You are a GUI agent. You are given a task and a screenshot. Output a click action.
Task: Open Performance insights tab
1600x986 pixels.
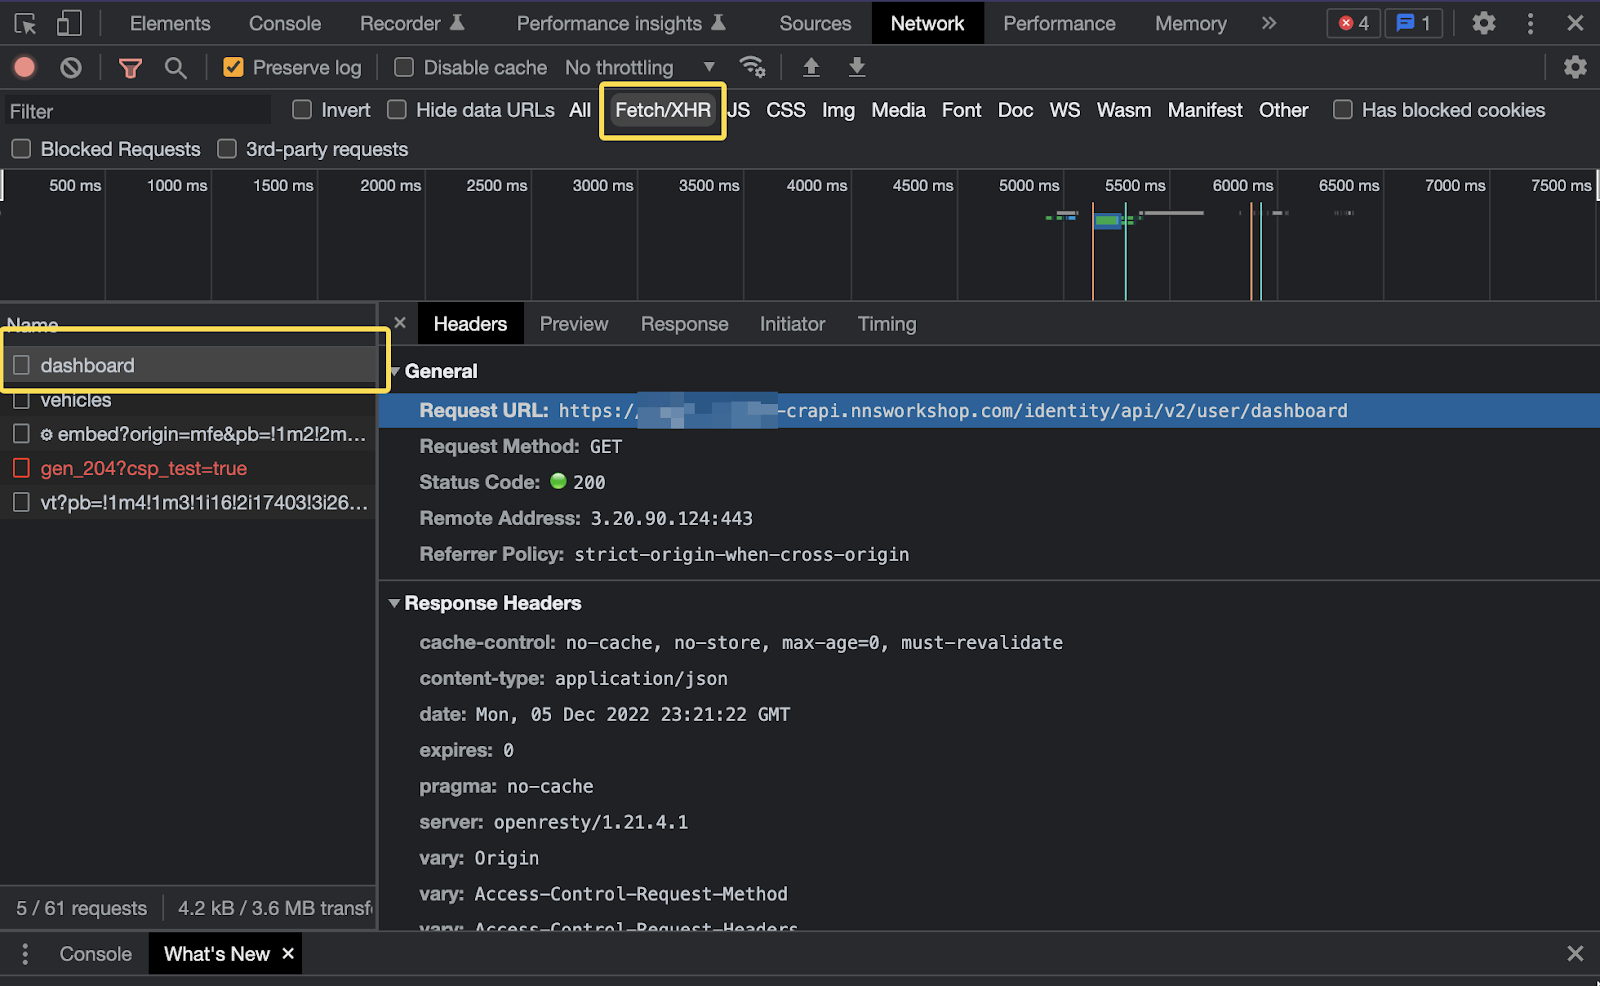620,23
